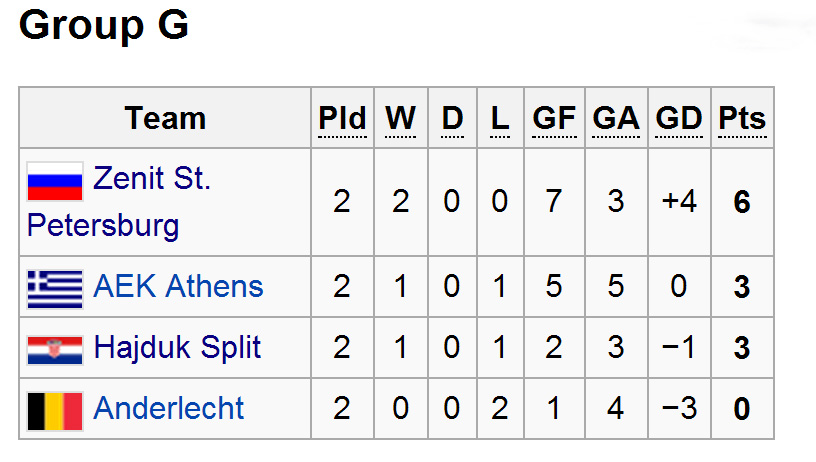This screenshot has height=462, width=816.
Task: Click the Belgian flag icon
Action: coord(55,410)
